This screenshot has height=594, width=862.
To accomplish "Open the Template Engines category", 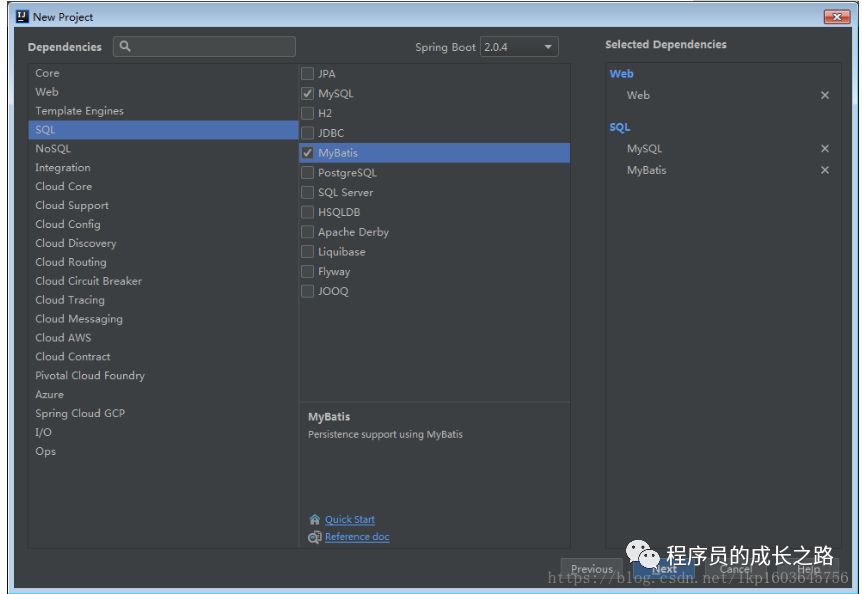I will point(163,111).
